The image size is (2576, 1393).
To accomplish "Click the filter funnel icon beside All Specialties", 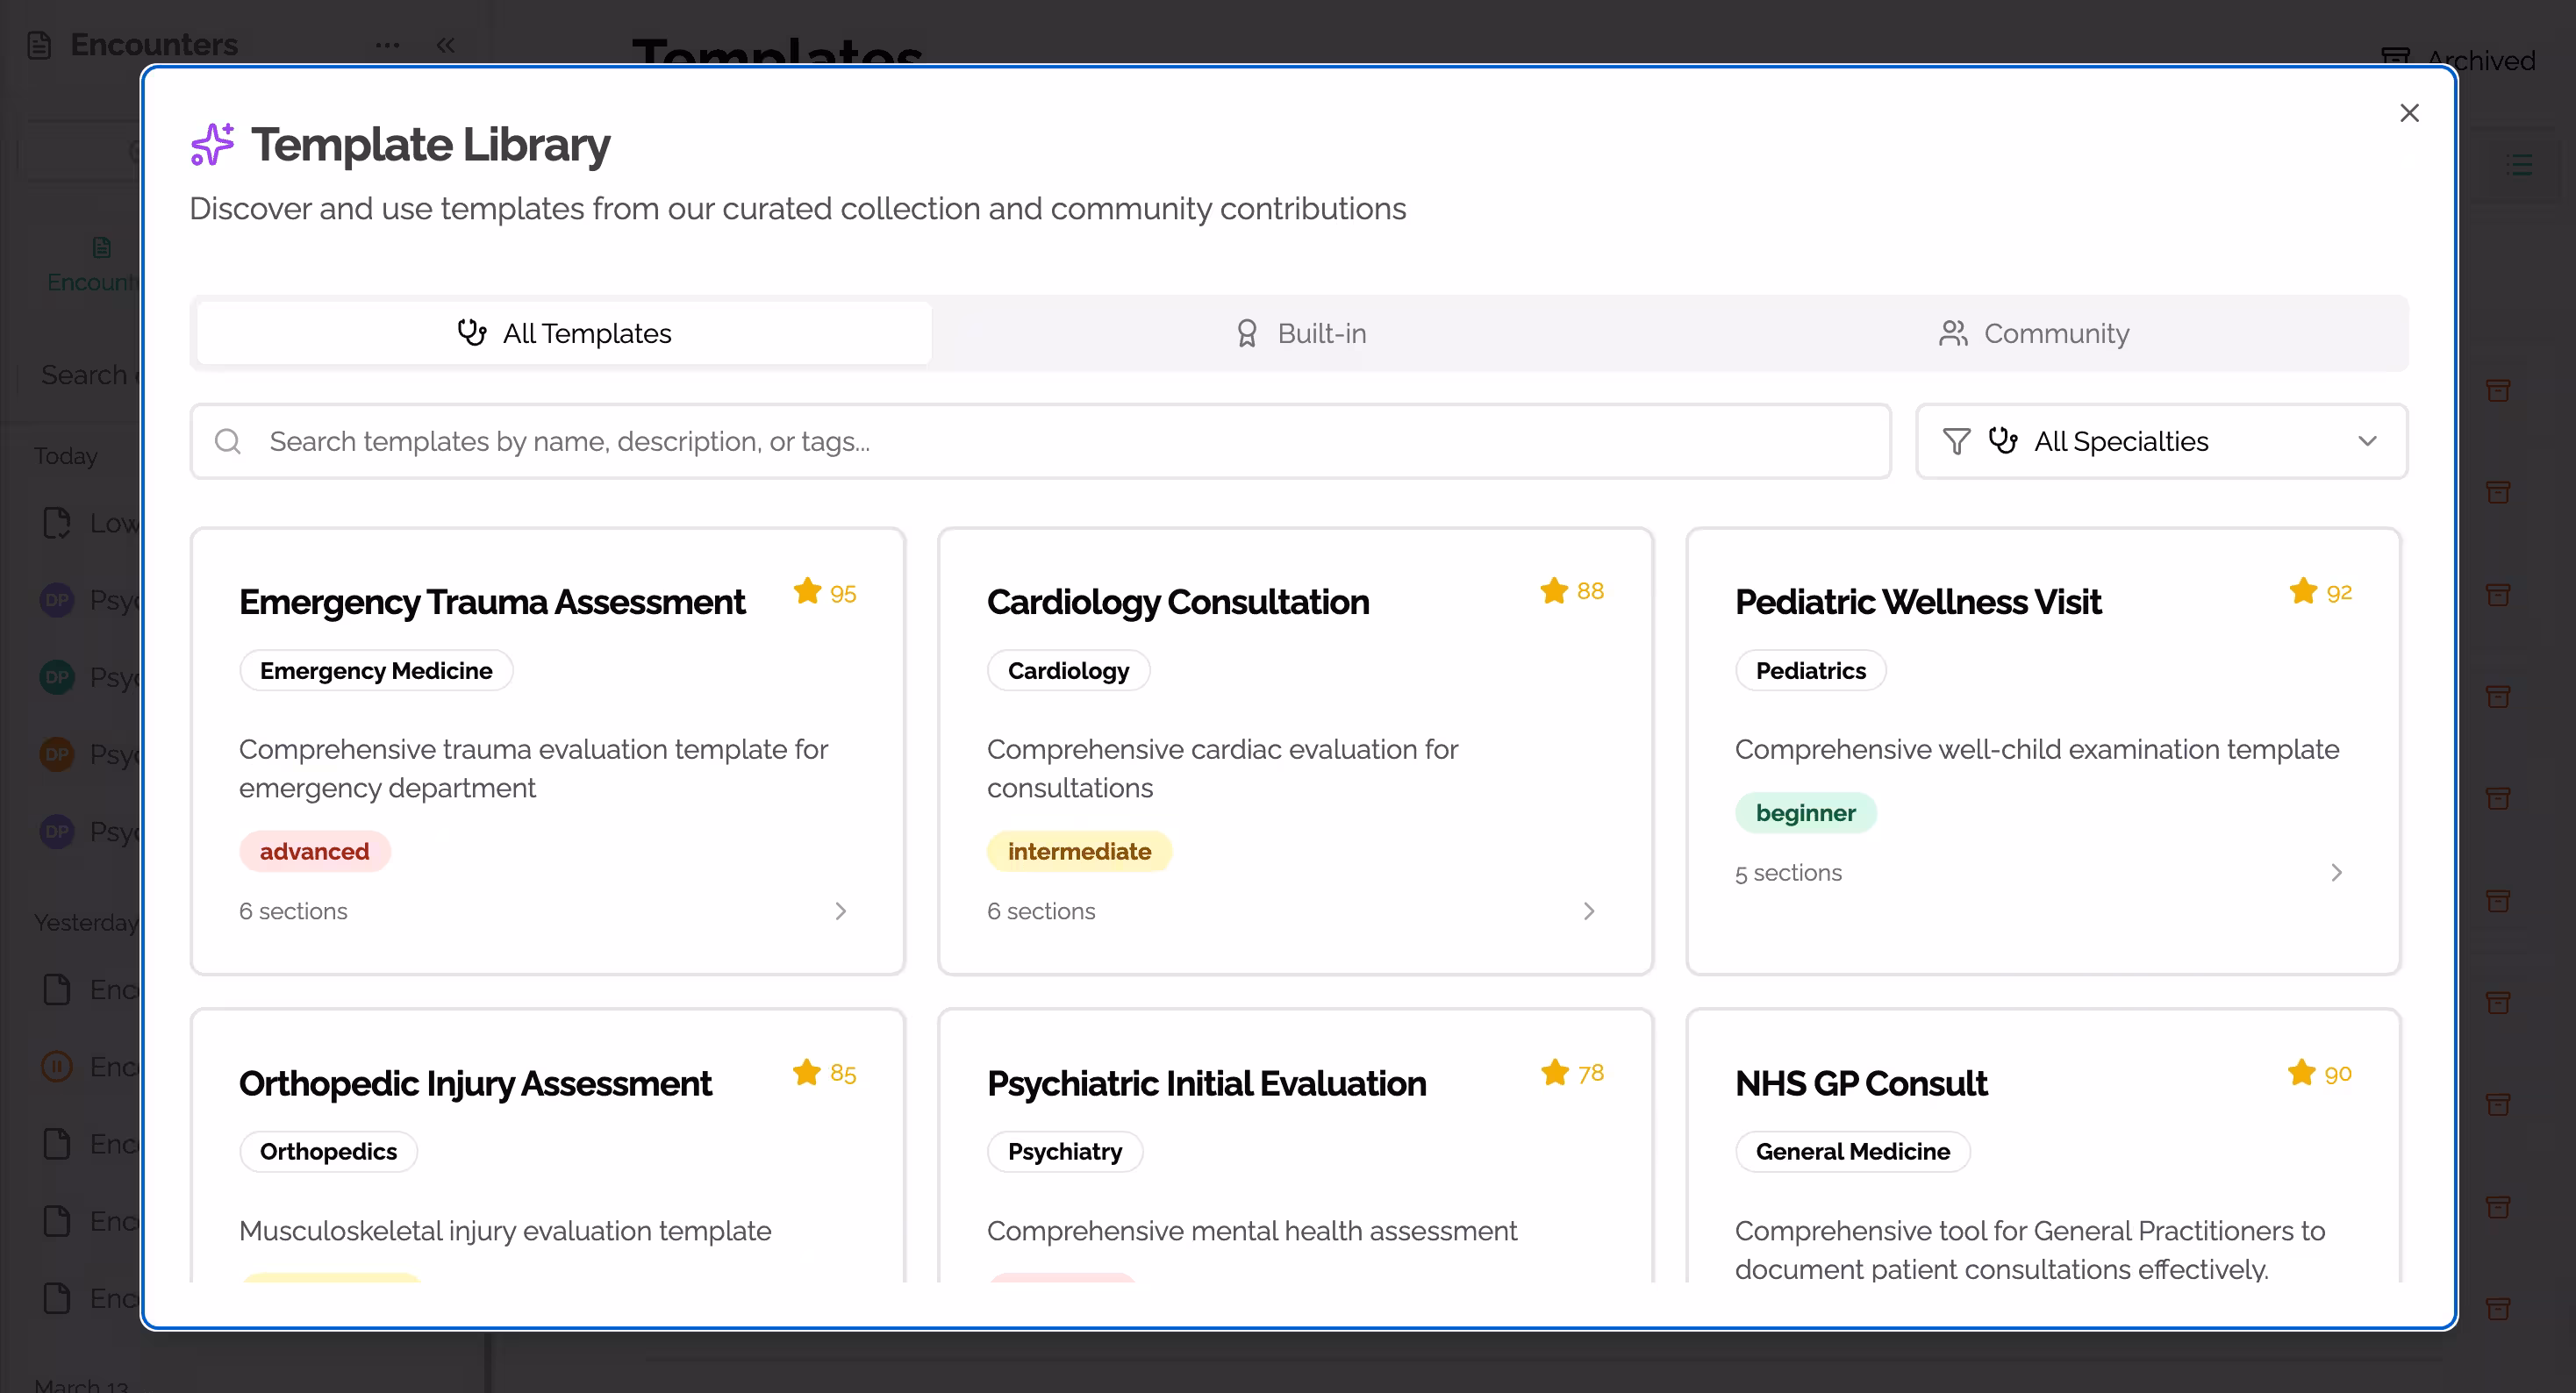I will [1956, 441].
